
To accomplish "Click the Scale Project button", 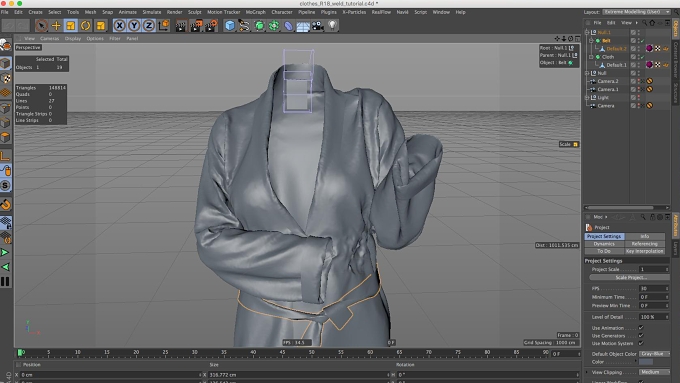I will pos(630,278).
